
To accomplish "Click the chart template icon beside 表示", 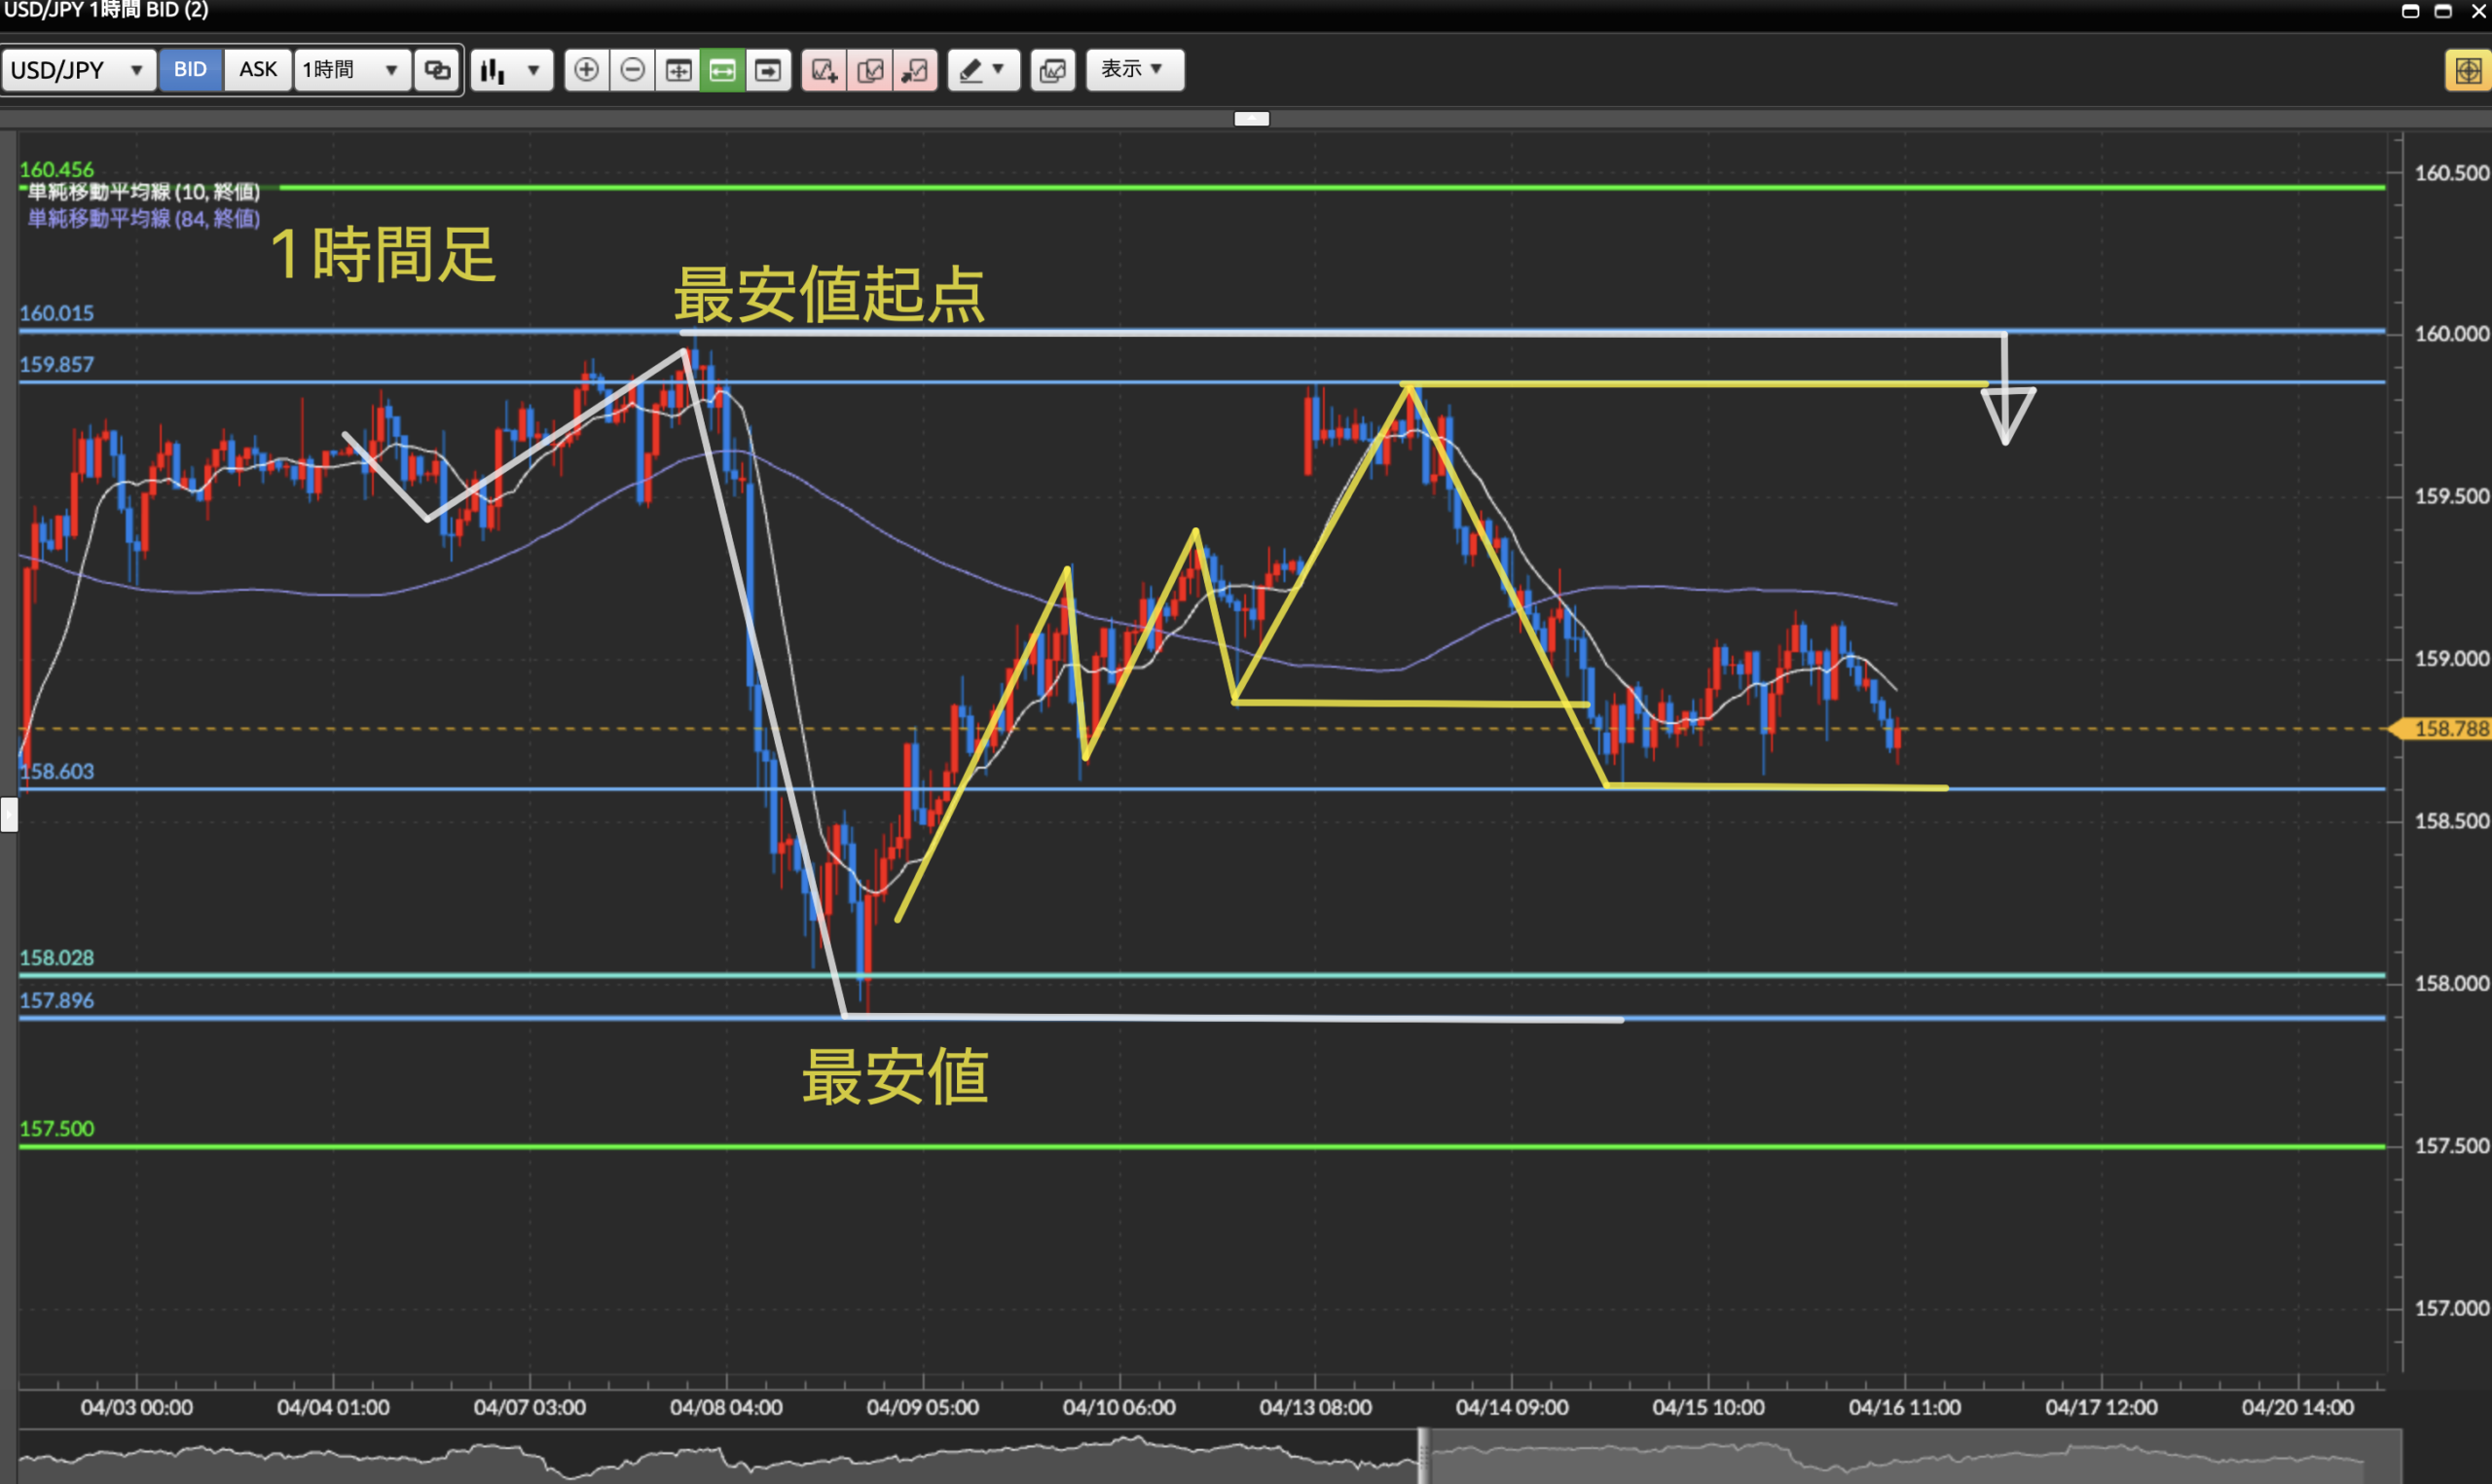I will point(1053,70).
